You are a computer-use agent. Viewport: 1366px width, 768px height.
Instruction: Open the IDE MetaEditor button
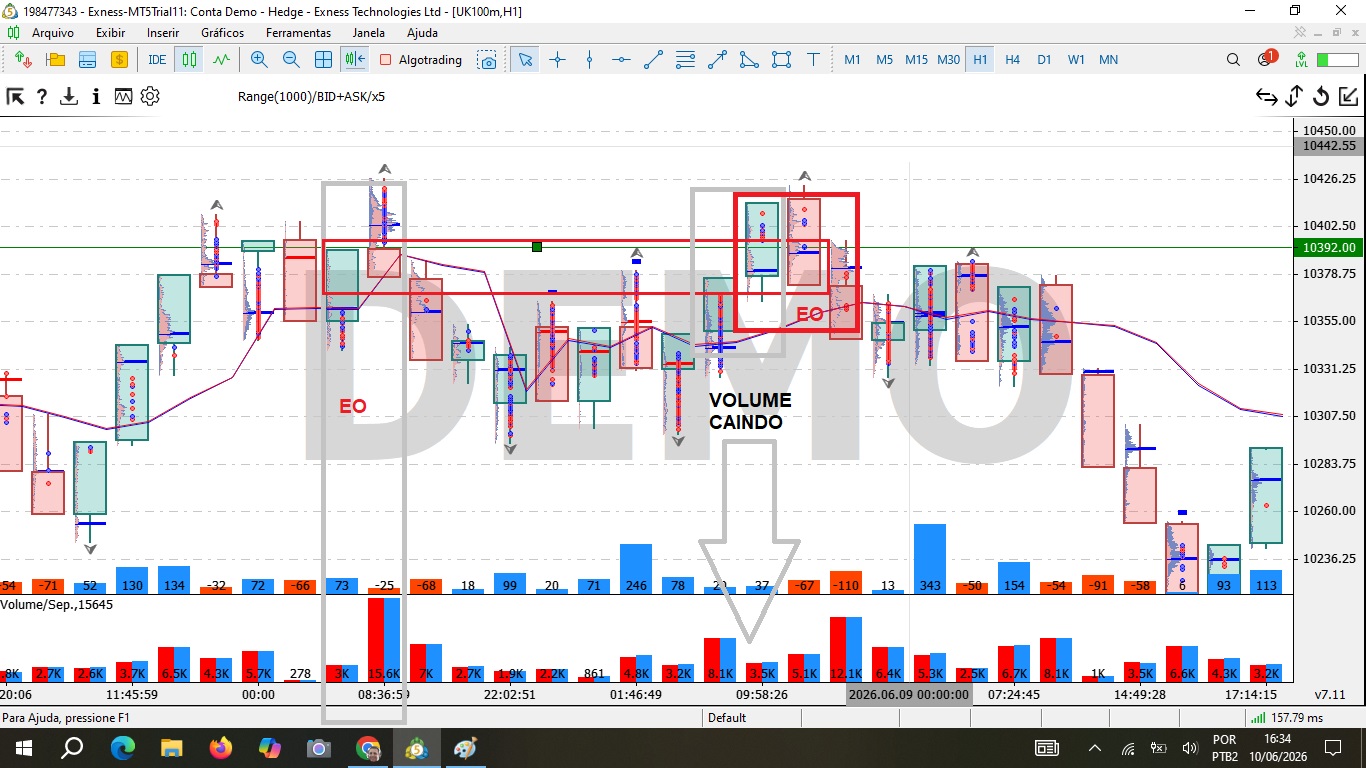(157, 59)
